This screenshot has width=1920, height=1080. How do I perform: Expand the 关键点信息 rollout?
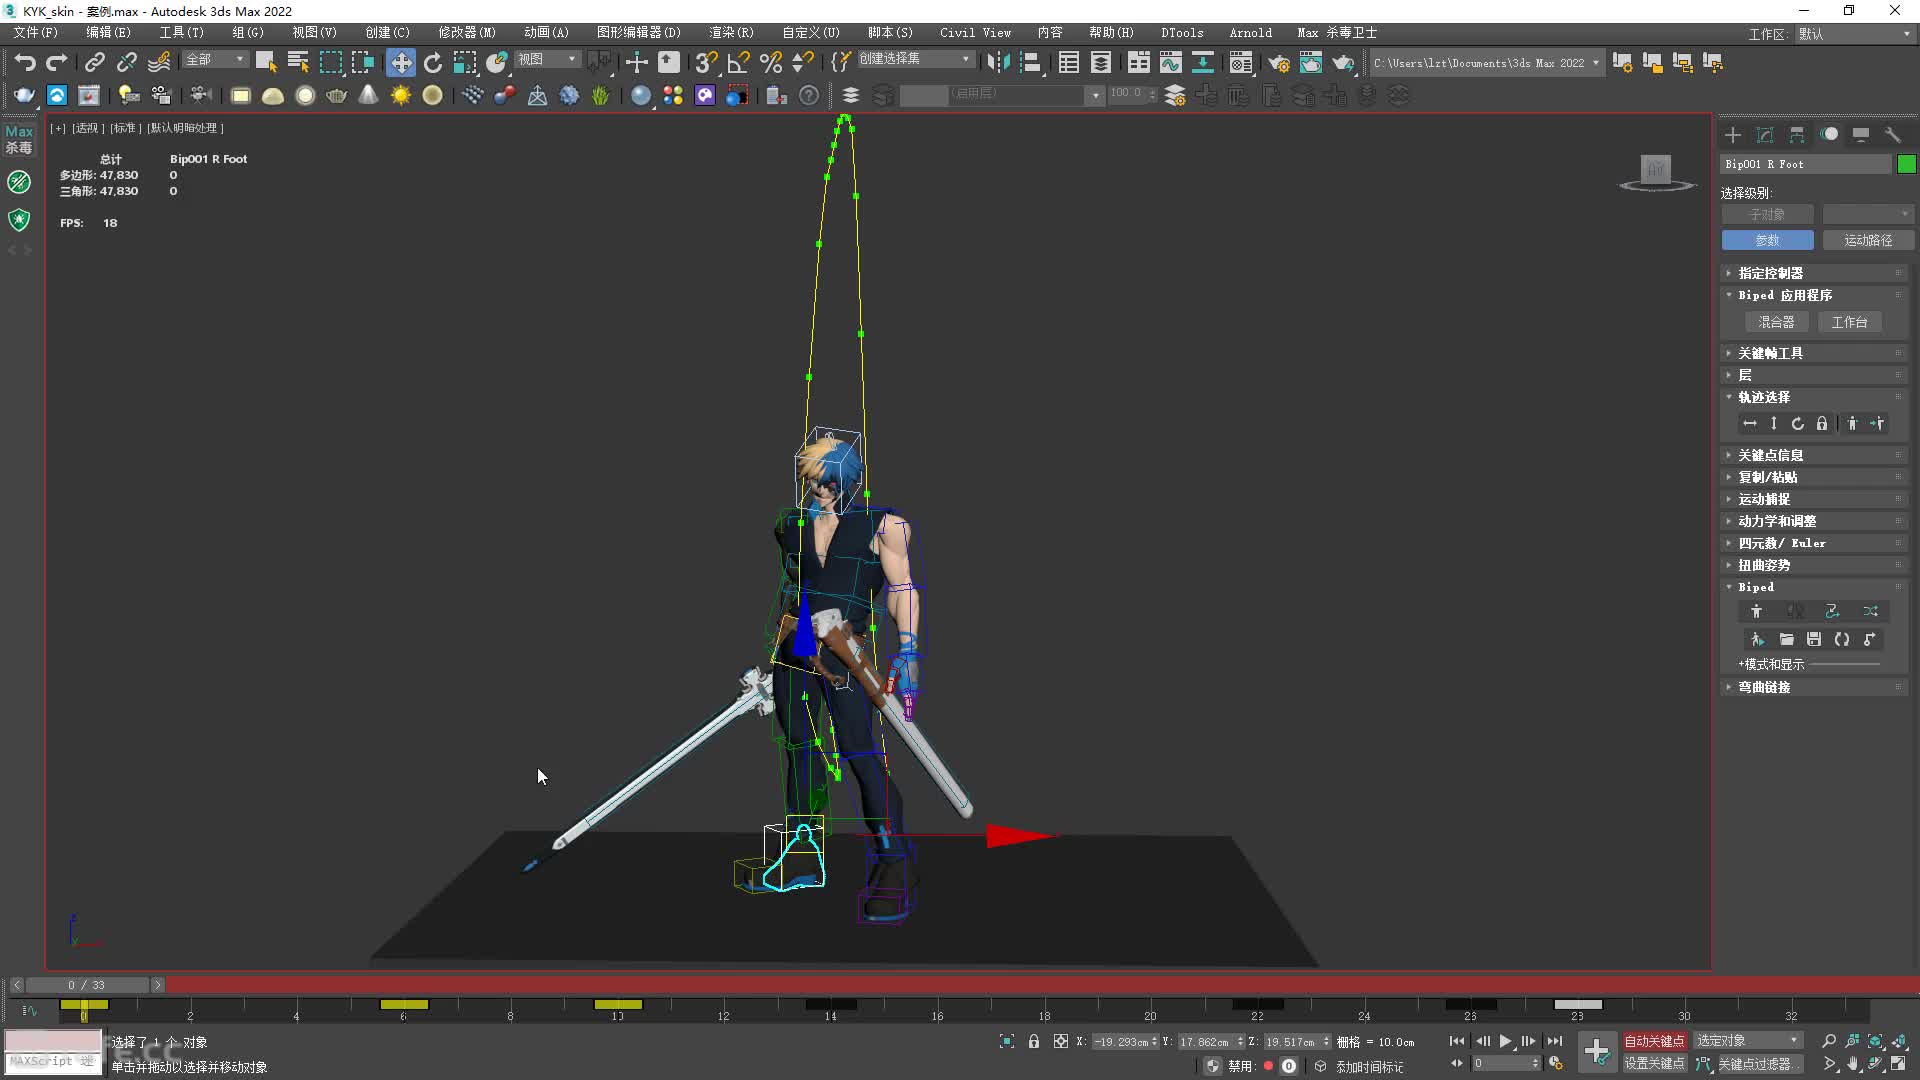[x=1814, y=455]
